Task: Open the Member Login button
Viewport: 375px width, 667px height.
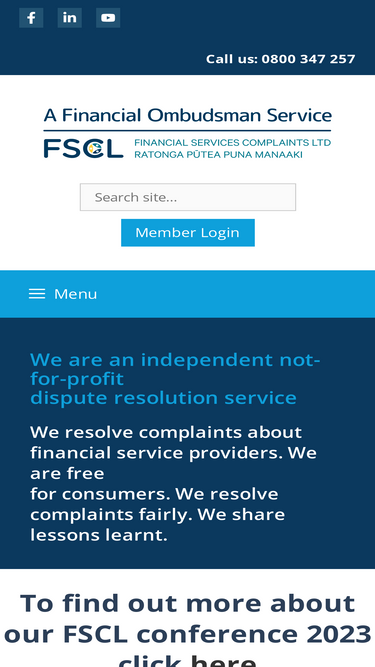Action: (188, 233)
